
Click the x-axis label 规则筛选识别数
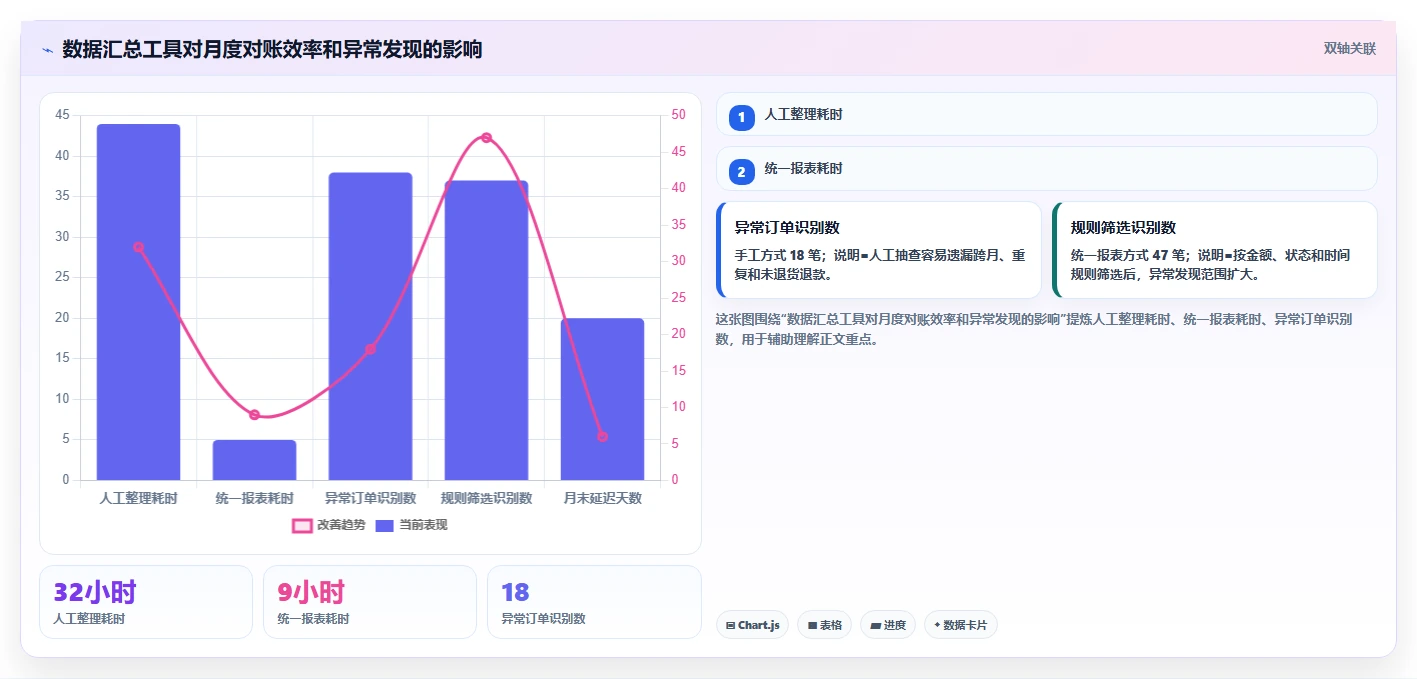[x=486, y=498]
